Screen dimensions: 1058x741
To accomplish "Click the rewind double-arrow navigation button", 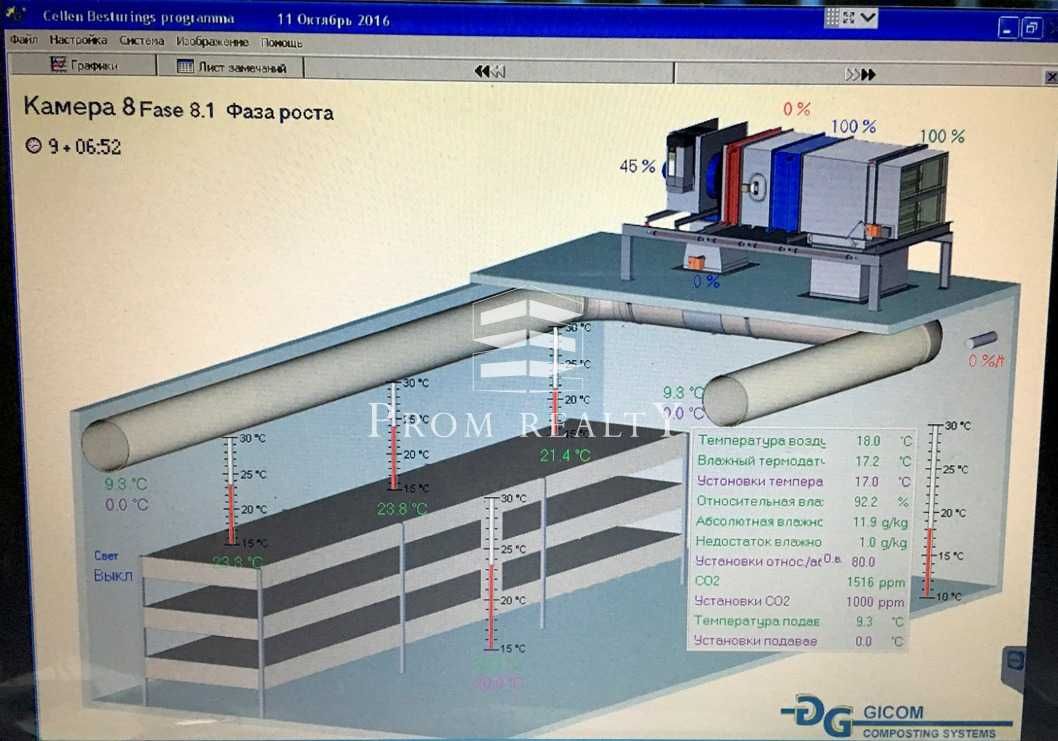I will pyautogui.click(x=490, y=71).
